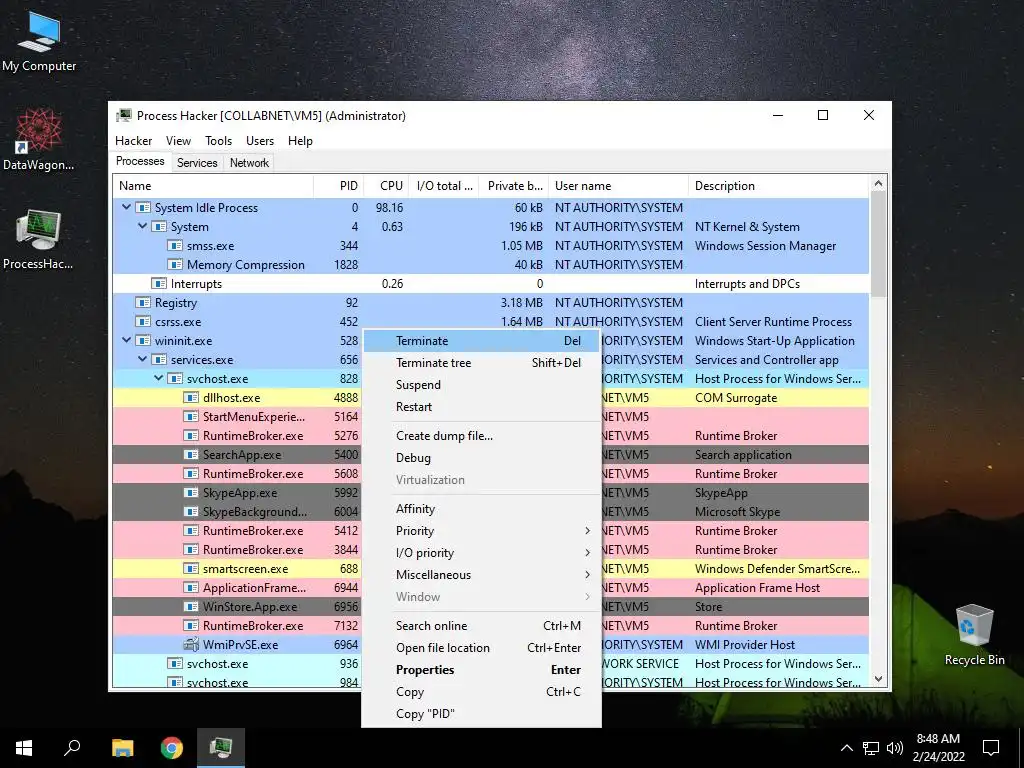Click icon beside WinStore.App.exe process
The width and height of the screenshot is (1024, 768).
point(191,607)
